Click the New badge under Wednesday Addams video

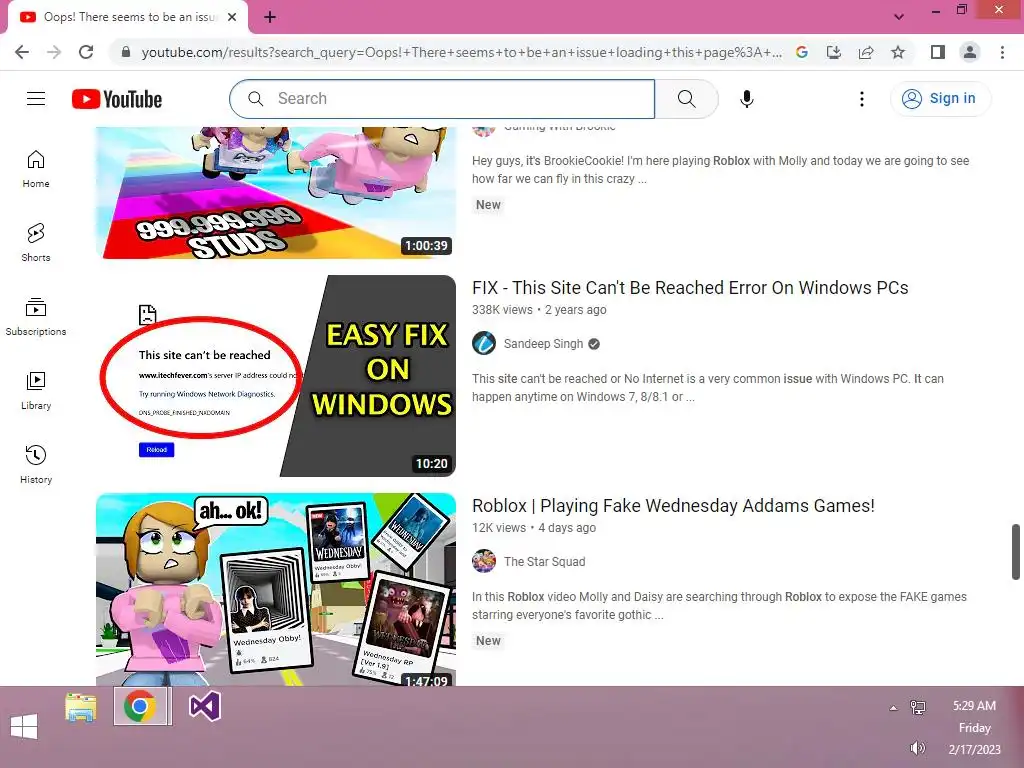pos(488,641)
